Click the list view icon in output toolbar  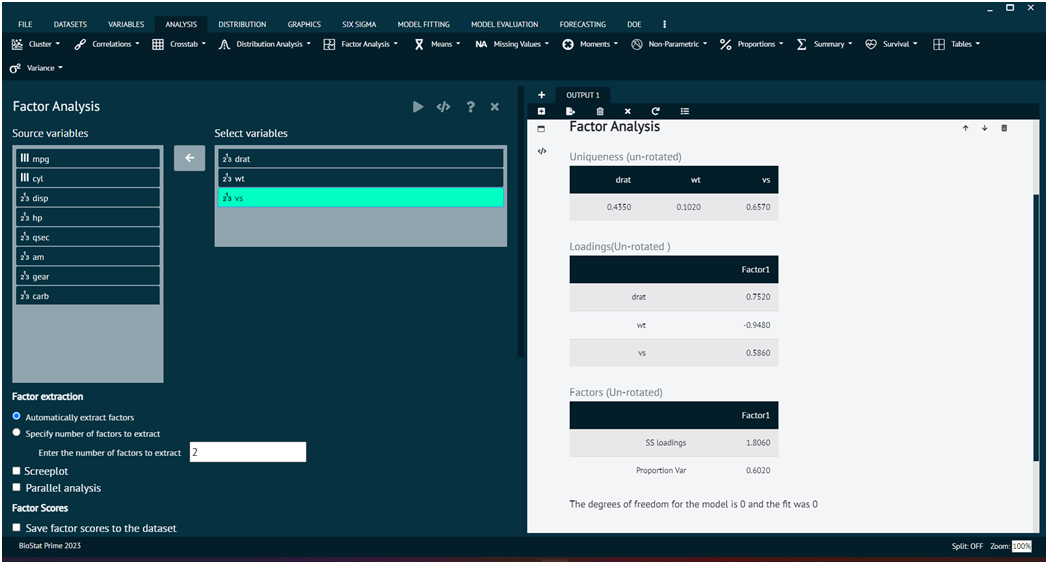pos(684,112)
